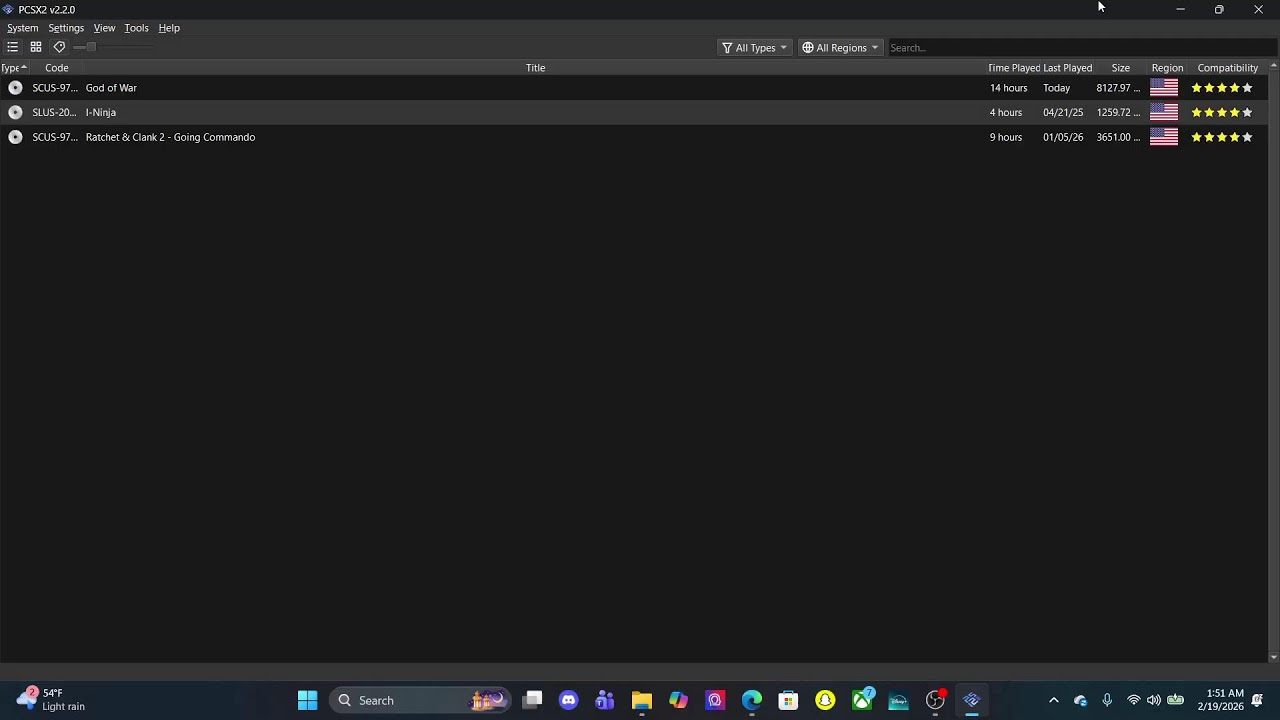The width and height of the screenshot is (1280, 720).
Task: Open Task View from the taskbar
Action: point(533,700)
